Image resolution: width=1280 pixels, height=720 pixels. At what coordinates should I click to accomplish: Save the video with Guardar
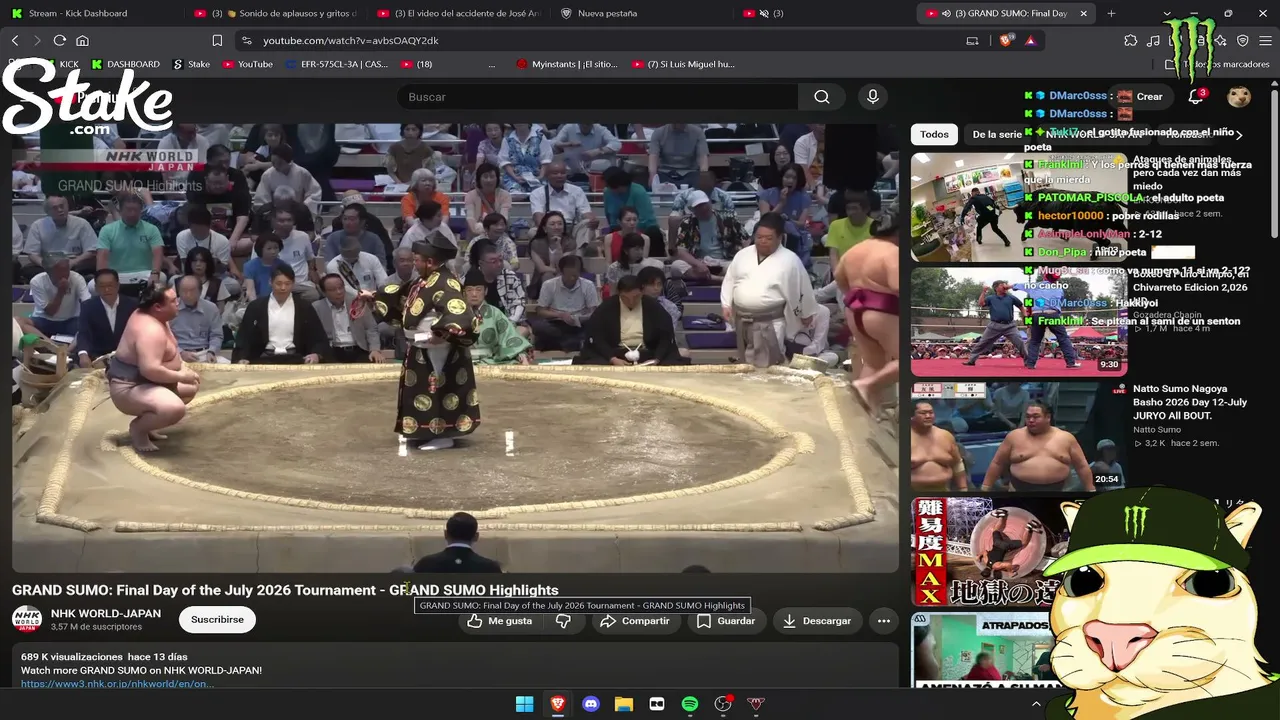pyautogui.click(x=725, y=621)
